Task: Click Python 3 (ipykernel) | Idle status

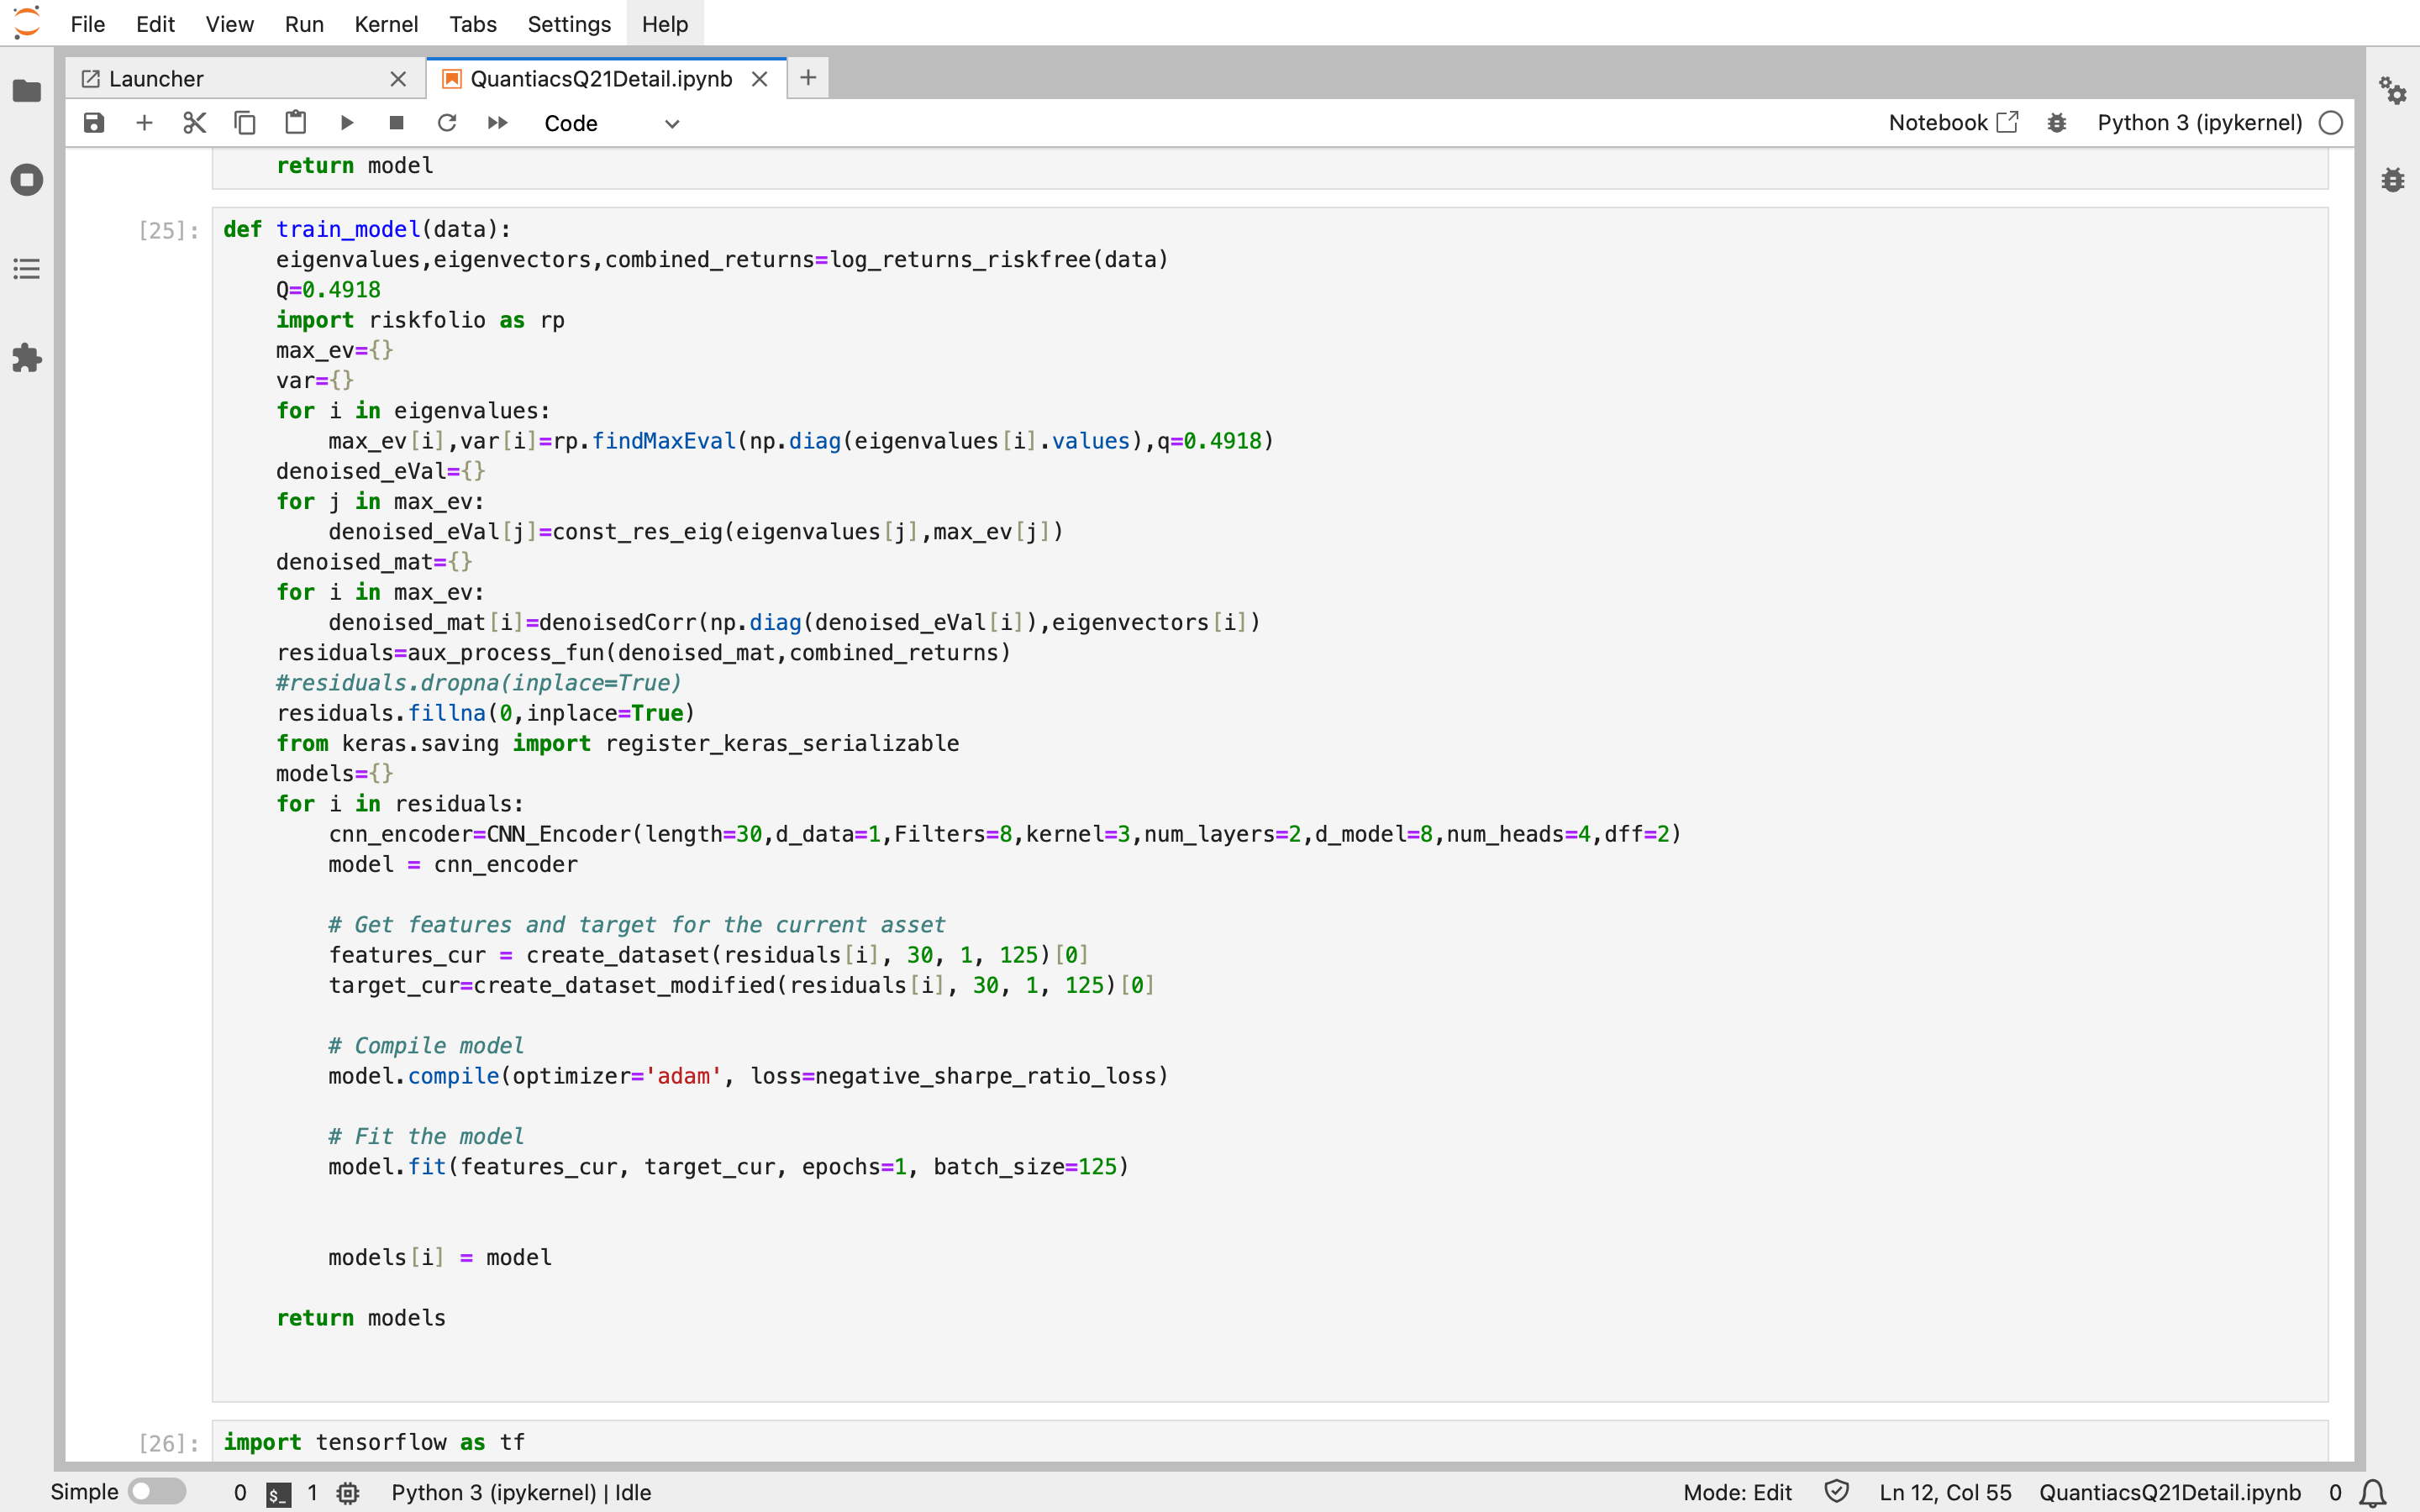Action: pos(521,1492)
